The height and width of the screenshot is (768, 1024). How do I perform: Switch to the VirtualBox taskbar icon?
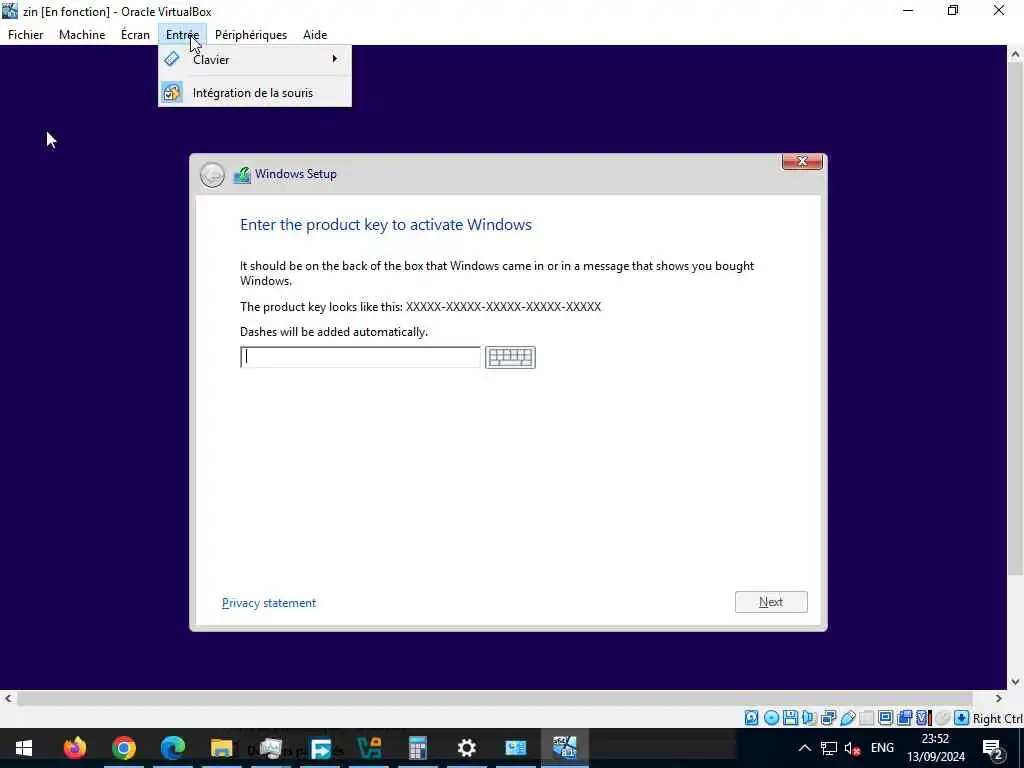[565, 748]
